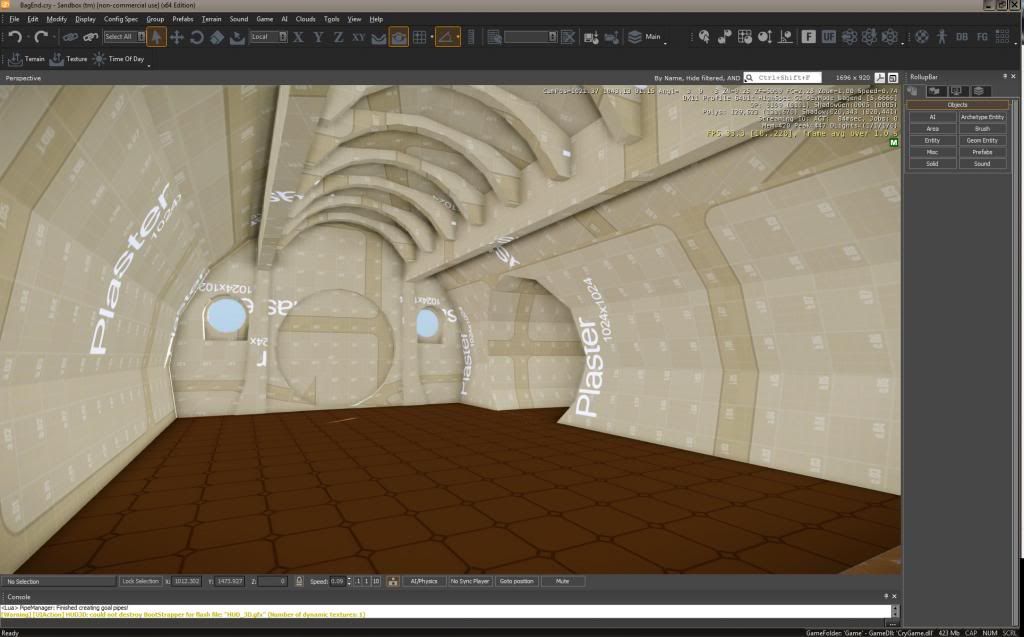Viewport: 1024px width, 637px height.
Task: Click the FG flow graph icon
Action: (x=983, y=37)
